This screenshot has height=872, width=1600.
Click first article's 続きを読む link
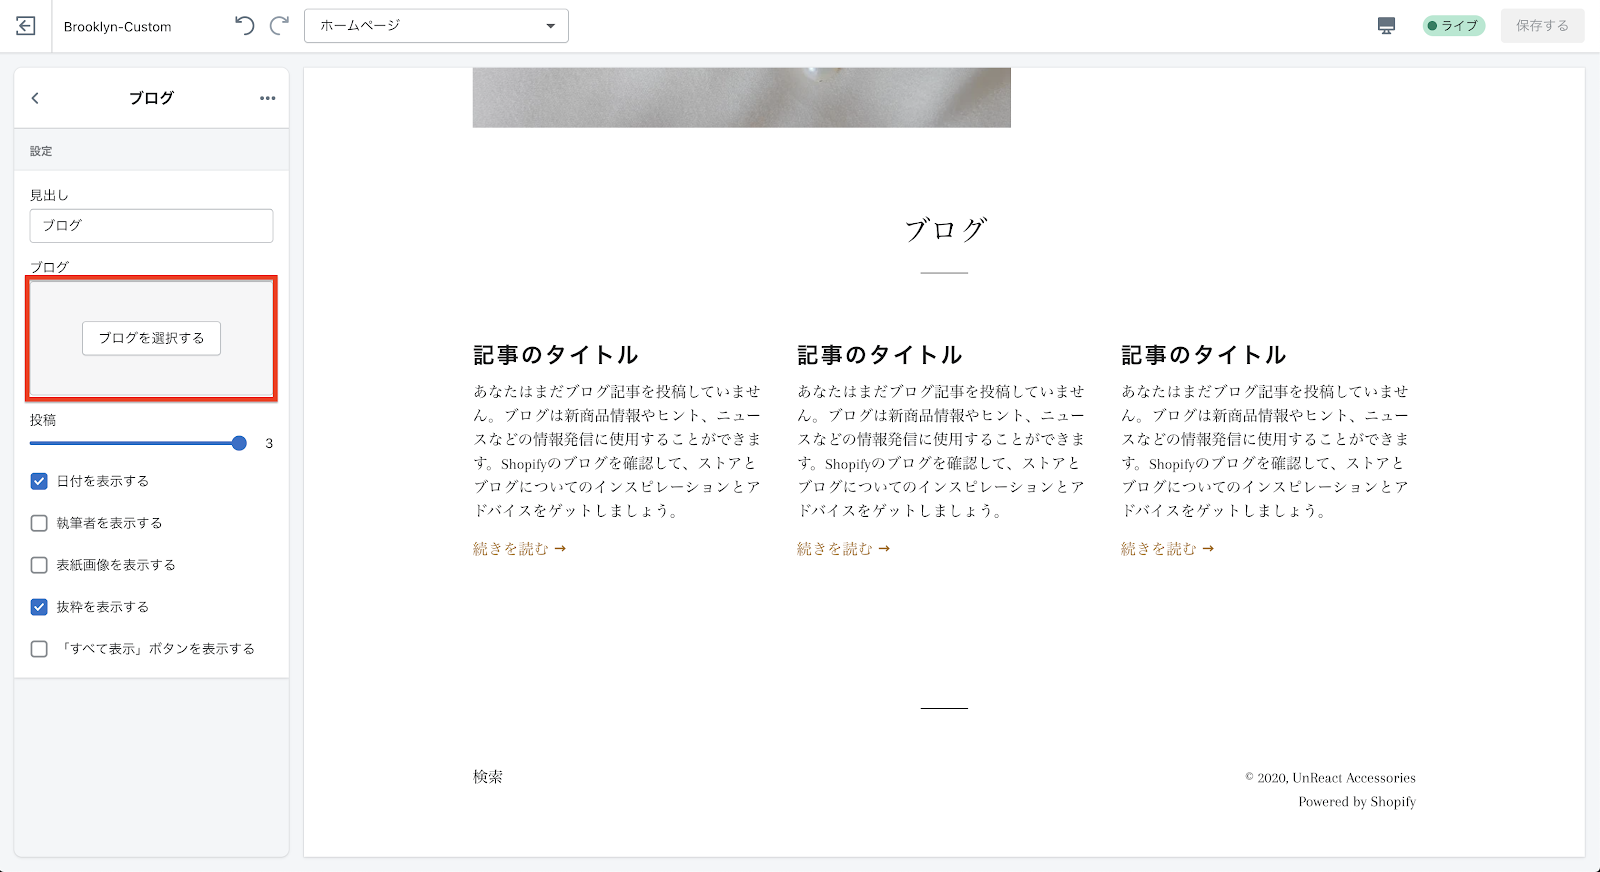pos(519,549)
